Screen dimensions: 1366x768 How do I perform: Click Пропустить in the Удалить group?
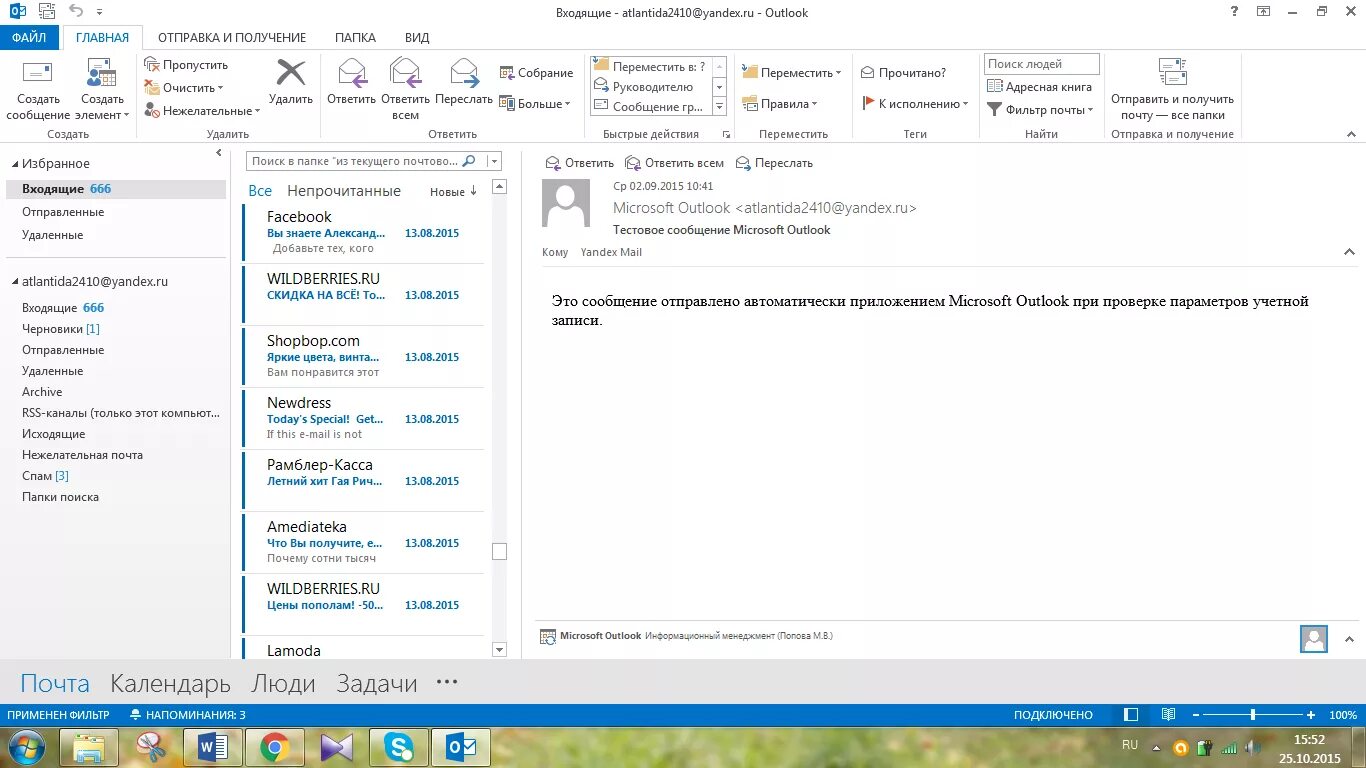(x=186, y=64)
